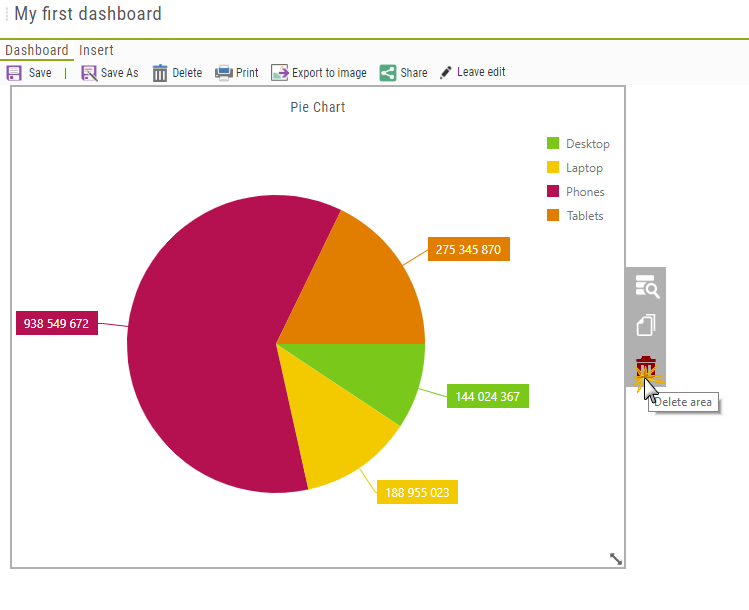Click the Save floppy disk icon

[x=14, y=73]
